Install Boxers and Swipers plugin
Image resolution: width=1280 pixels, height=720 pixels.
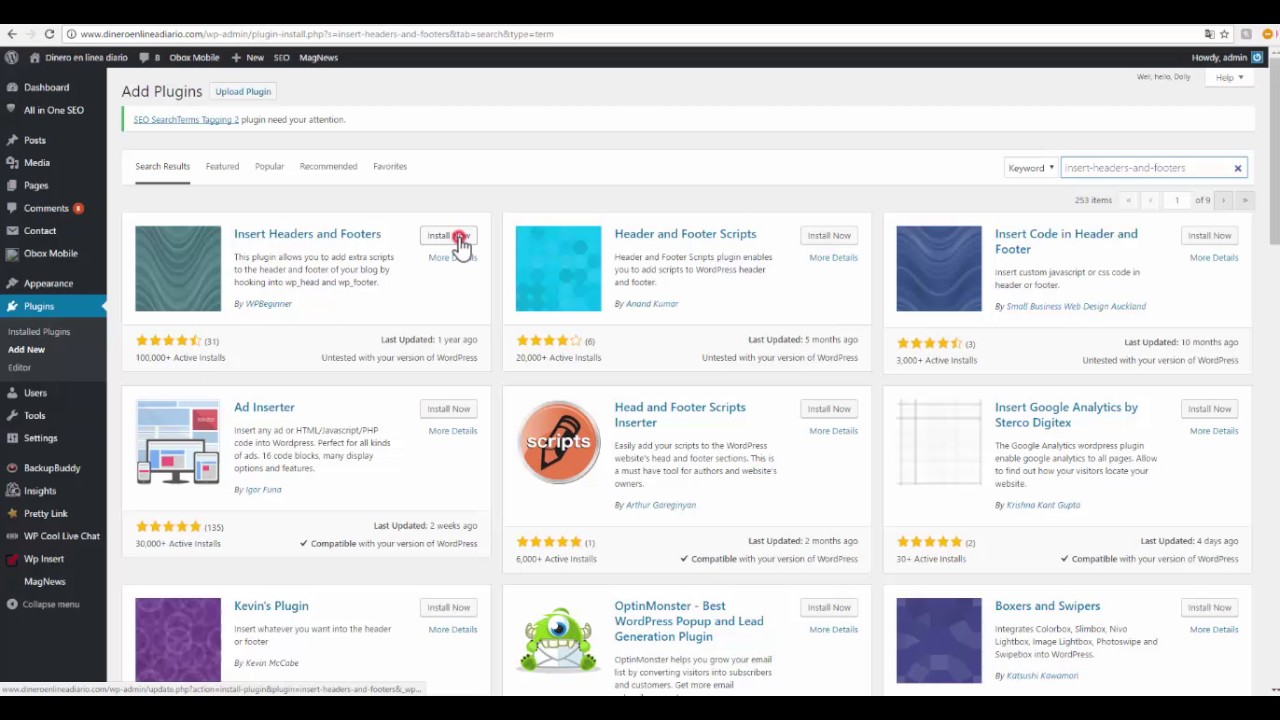tap(1209, 607)
